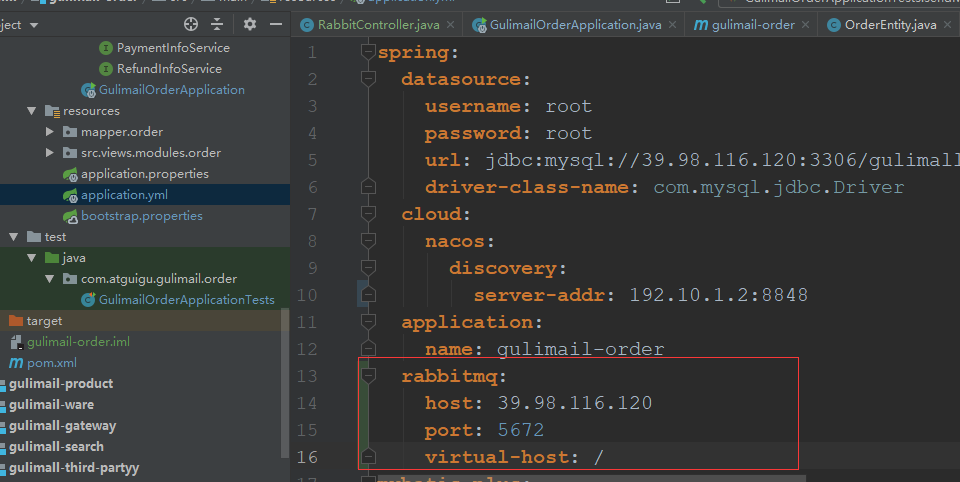
Task: Close the gulimail-order tab
Action: (x=805, y=25)
